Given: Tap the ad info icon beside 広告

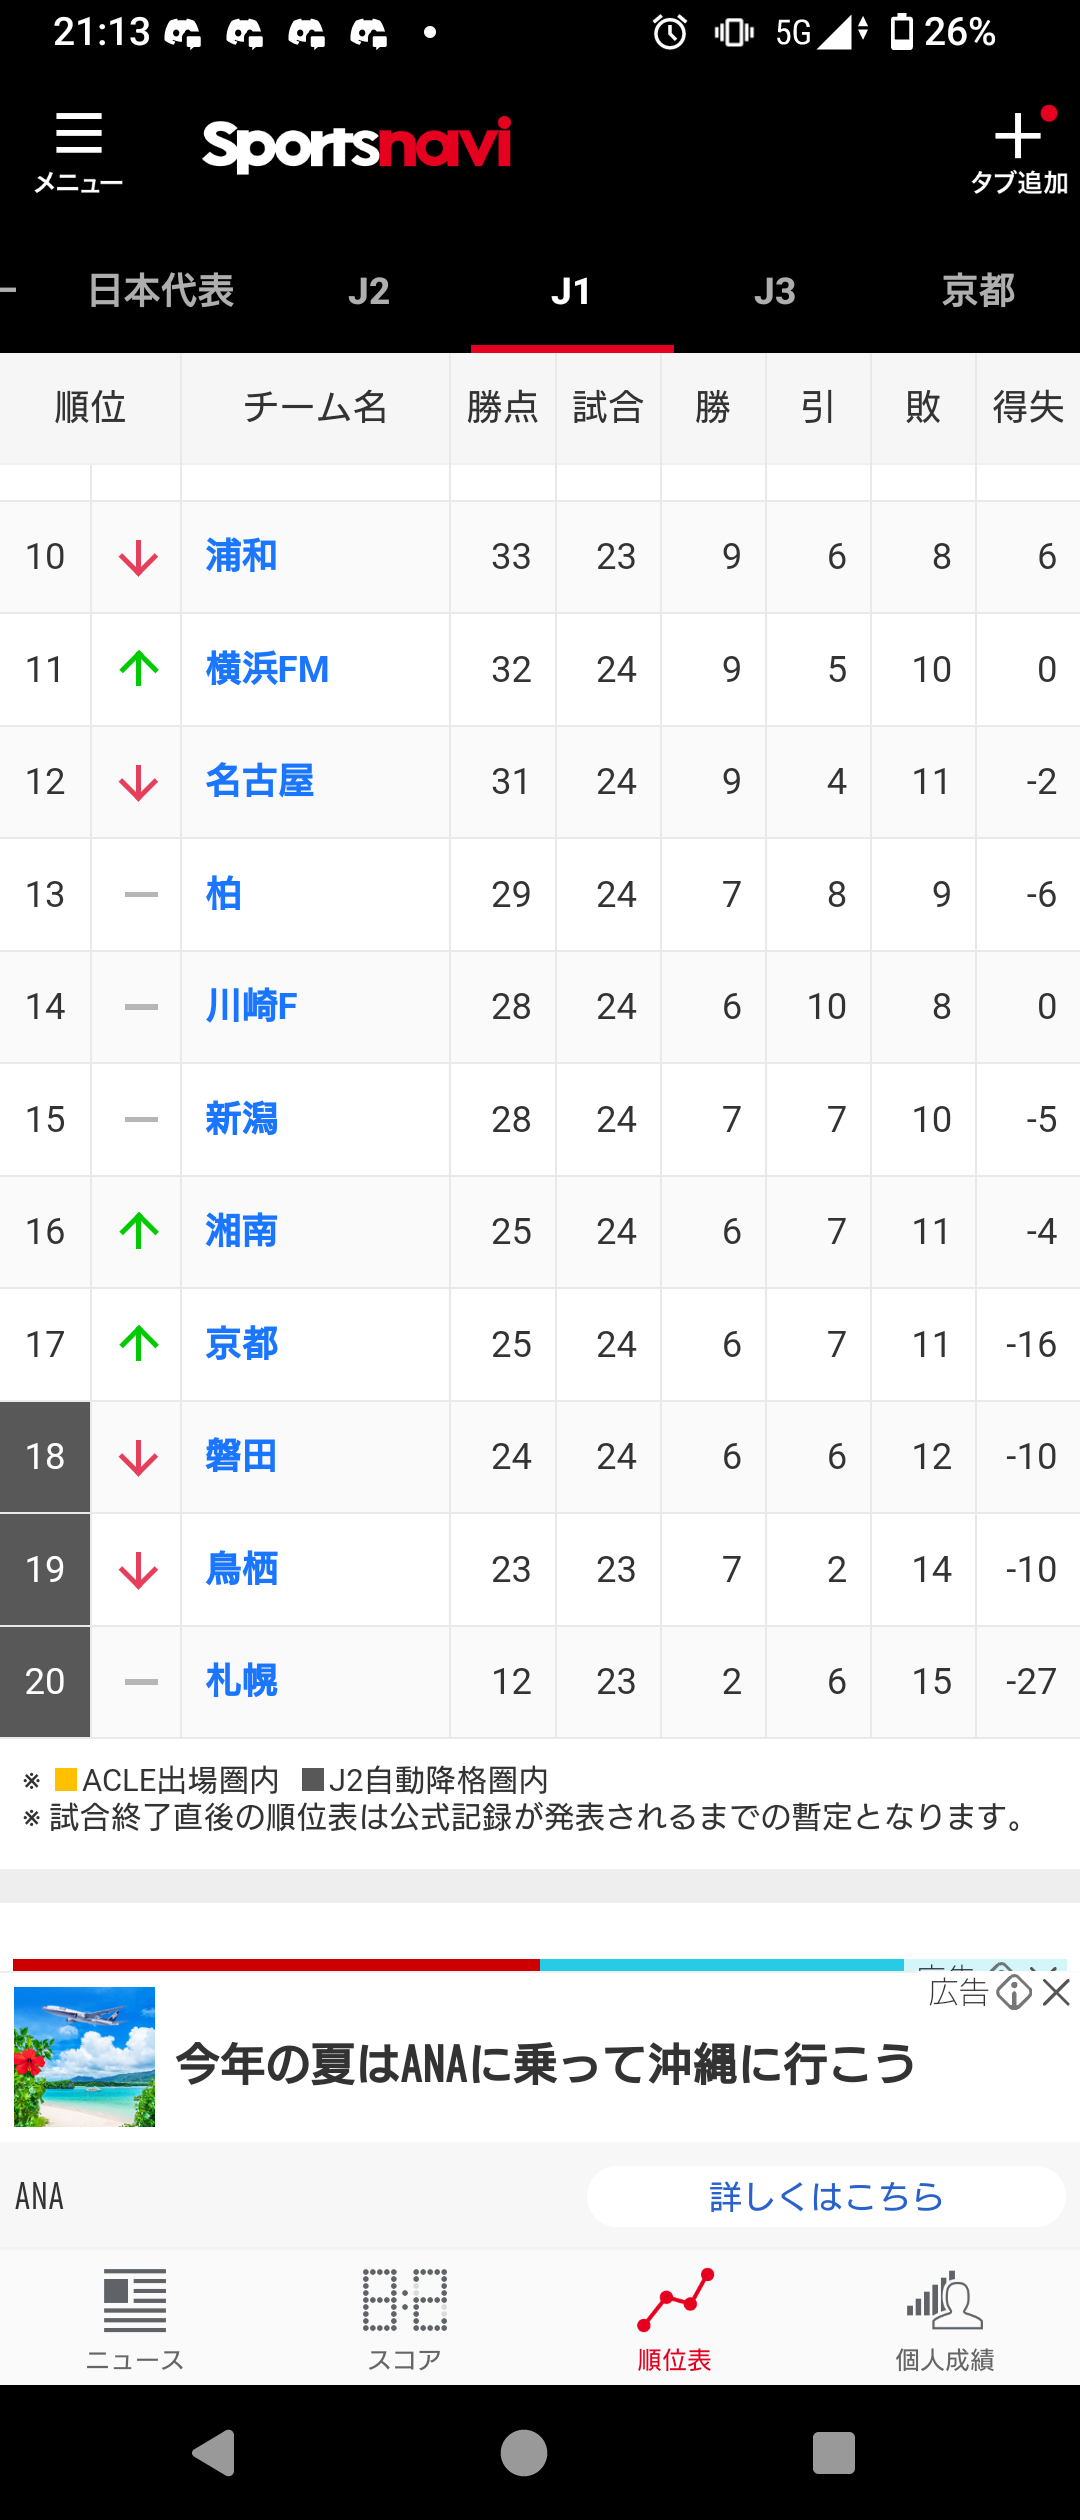Looking at the screenshot, I should pos(1014,1992).
